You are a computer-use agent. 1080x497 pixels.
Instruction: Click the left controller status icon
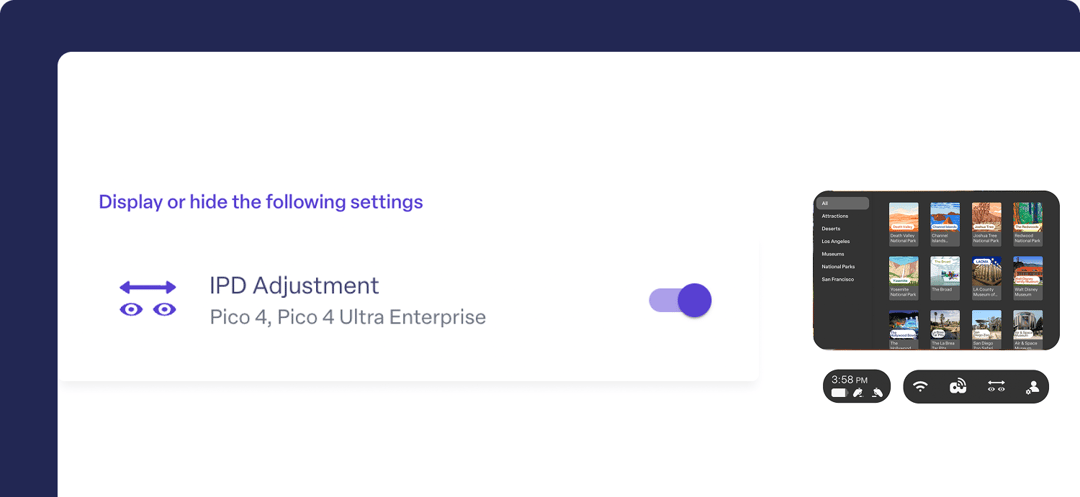point(858,394)
